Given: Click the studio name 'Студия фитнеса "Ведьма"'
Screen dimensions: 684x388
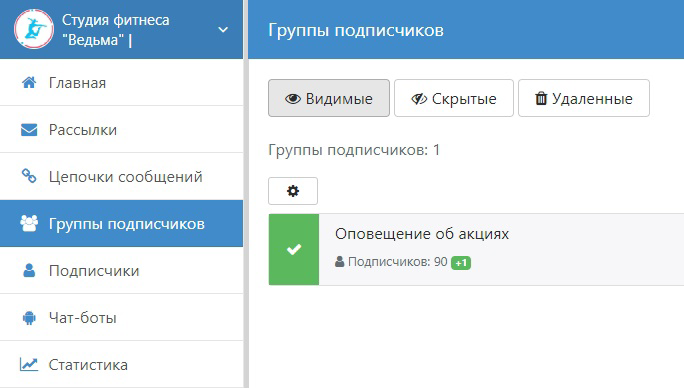Looking at the screenshot, I should [x=115, y=30].
